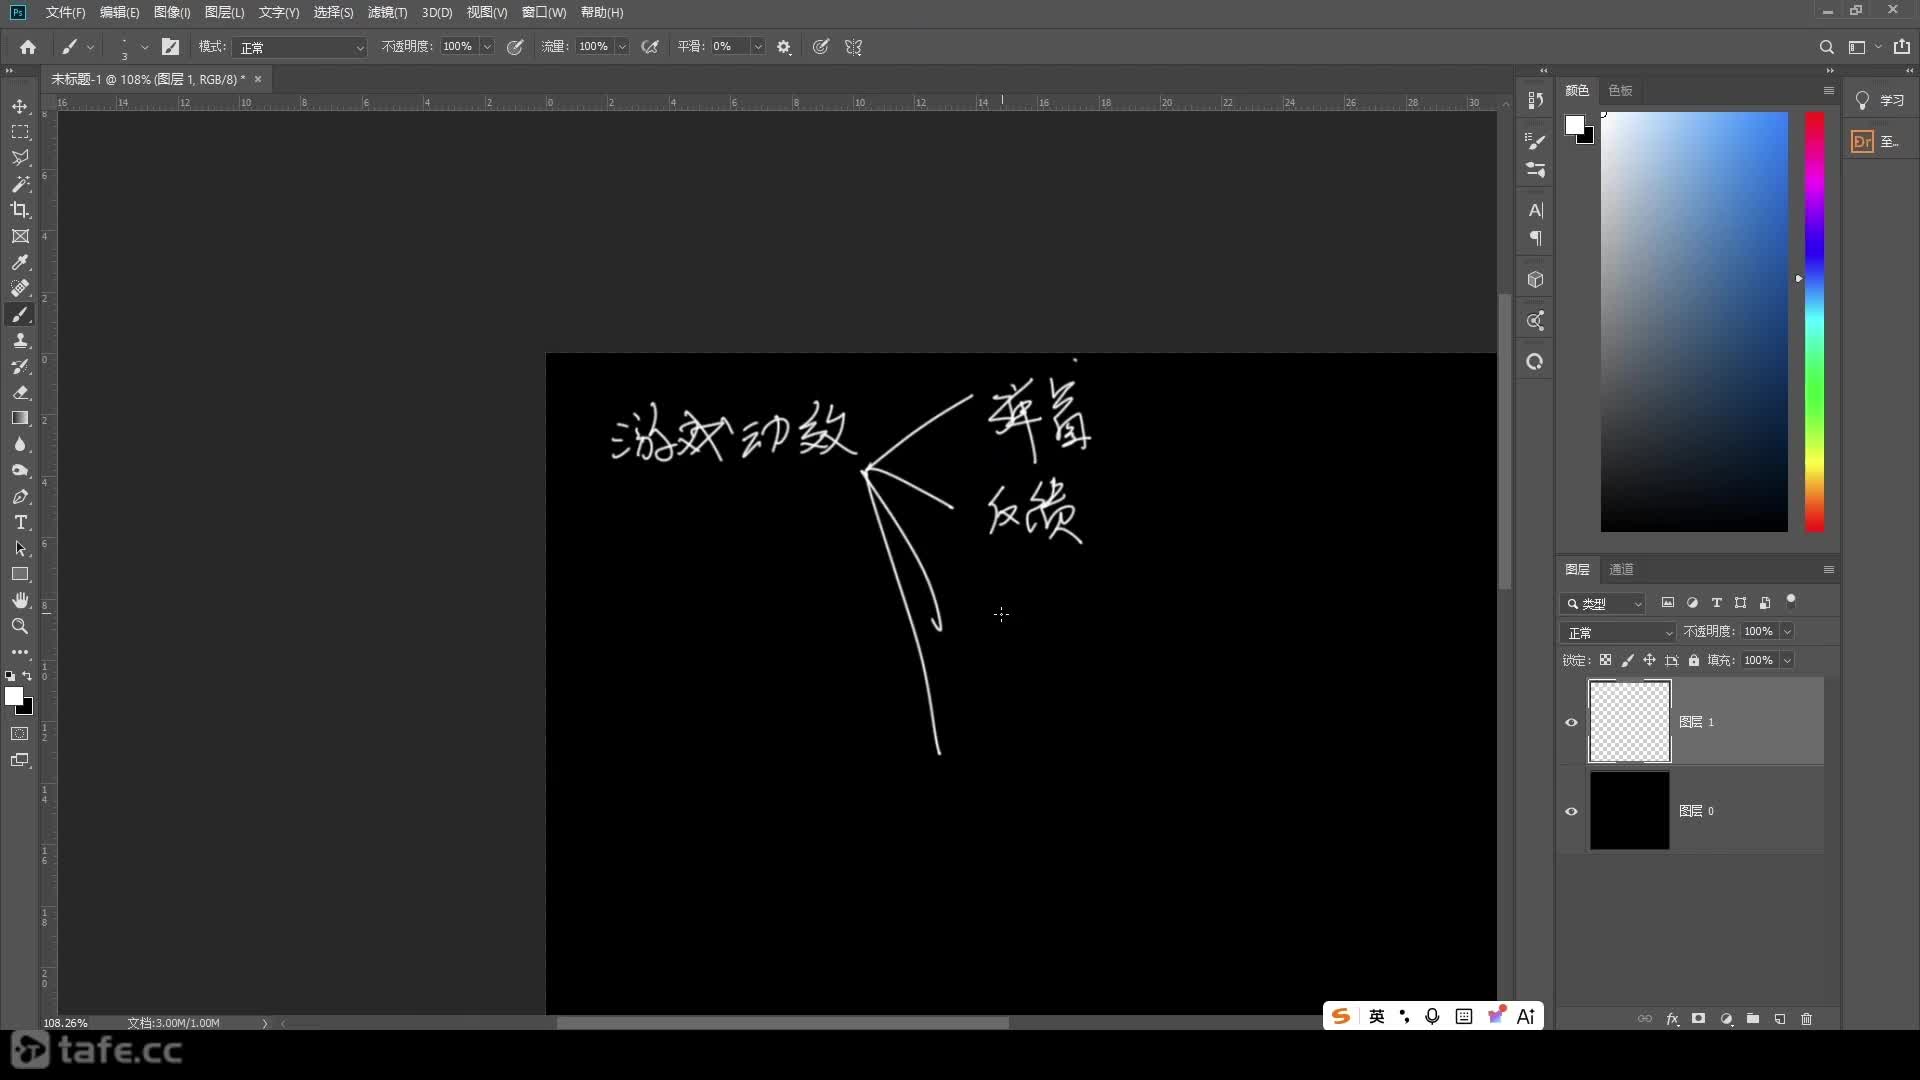This screenshot has width=1920, height=1080.
Task: Expand the layer 填充 dropdown arrow
Action: click(x=1787, y=660)
